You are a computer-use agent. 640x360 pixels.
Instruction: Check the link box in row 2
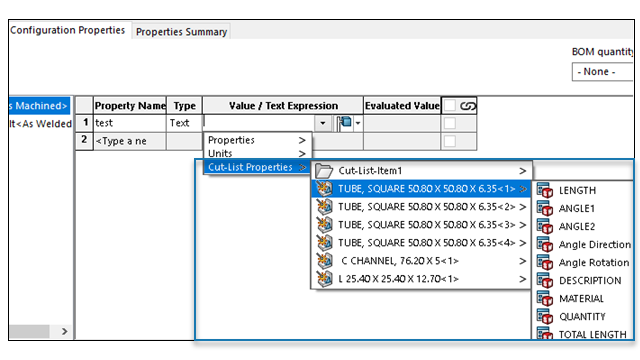(450, 141)
